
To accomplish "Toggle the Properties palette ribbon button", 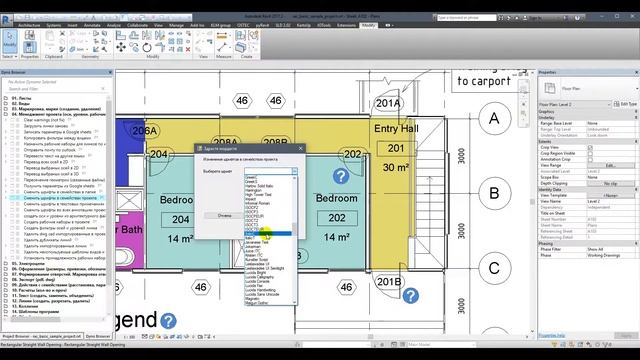I will coord(29,47).
